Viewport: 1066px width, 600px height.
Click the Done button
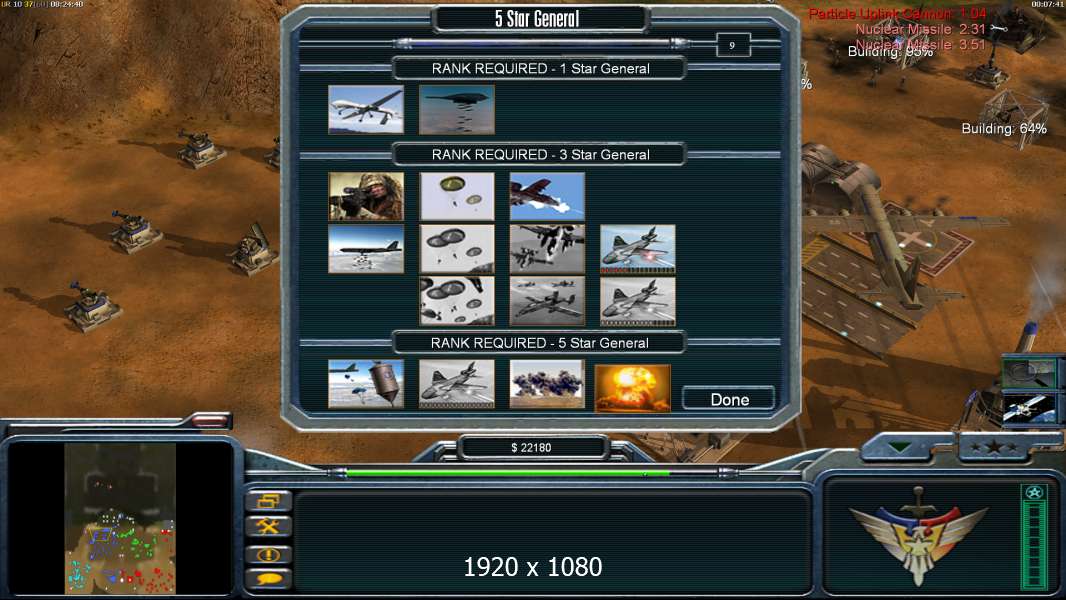tap(729, 400)
